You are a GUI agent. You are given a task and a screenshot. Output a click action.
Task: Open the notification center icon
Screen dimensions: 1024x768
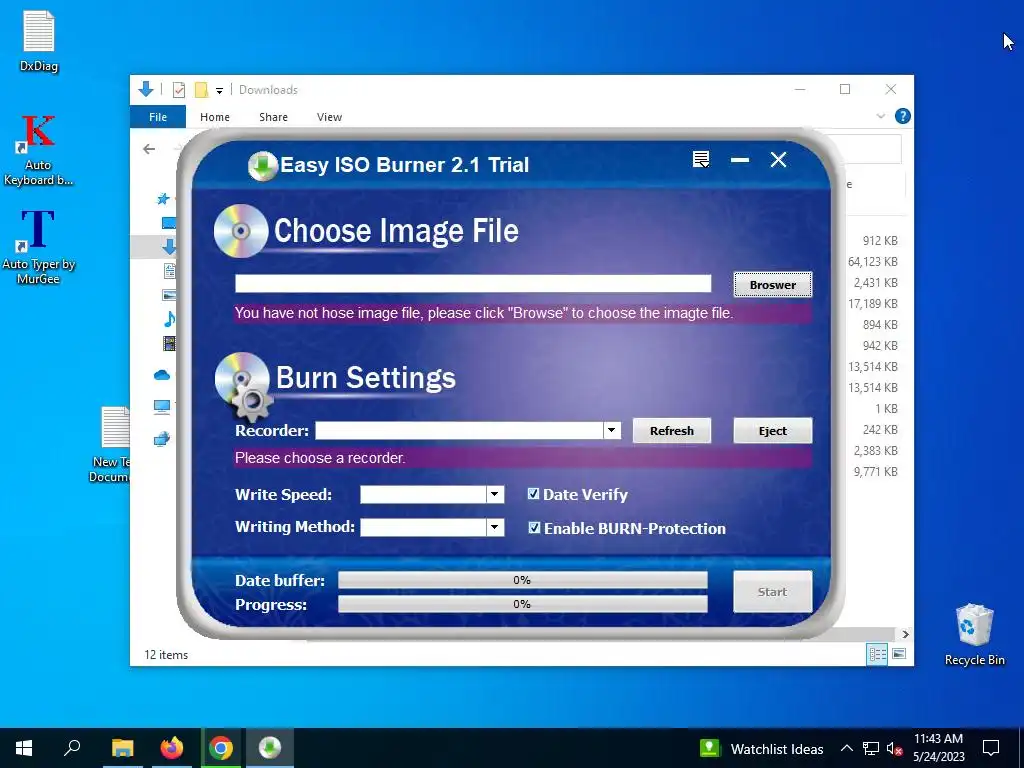pos(991,748)
